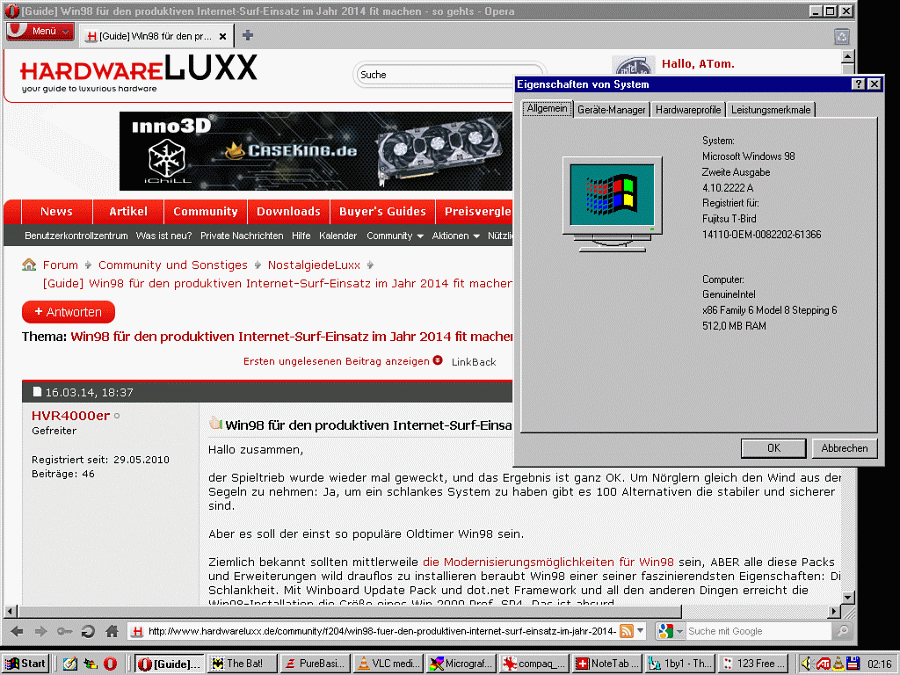Switch to the Allgemein tab
This screenshot has width=900, height=675.
pos(547,108)
